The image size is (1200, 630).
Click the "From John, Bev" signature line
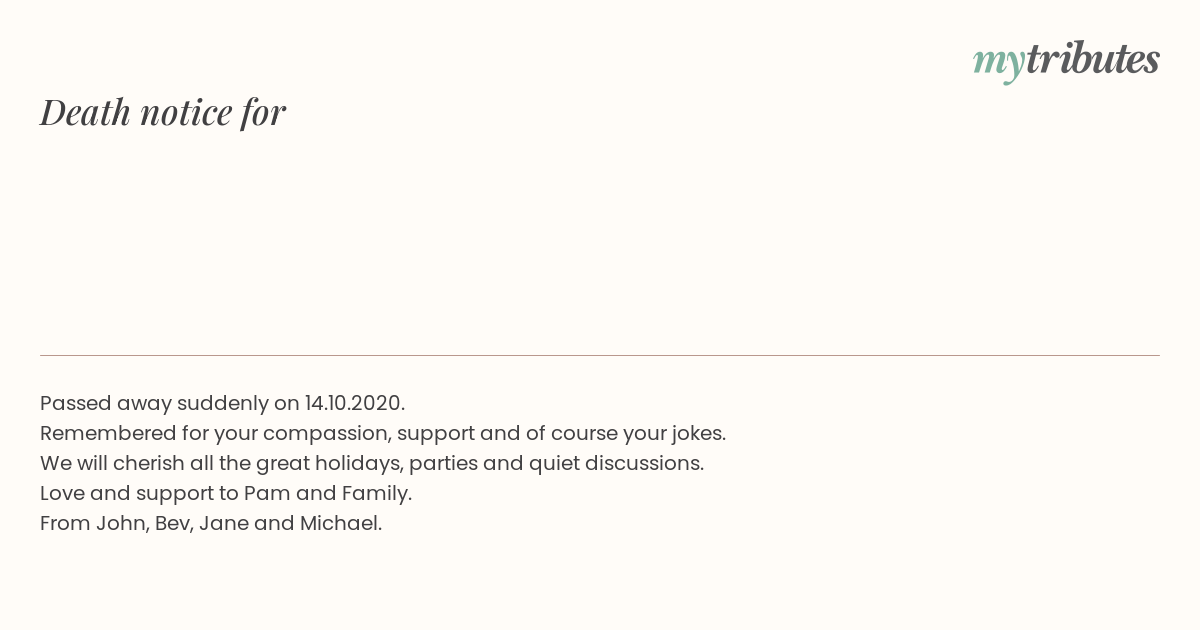tap(211, 523)
